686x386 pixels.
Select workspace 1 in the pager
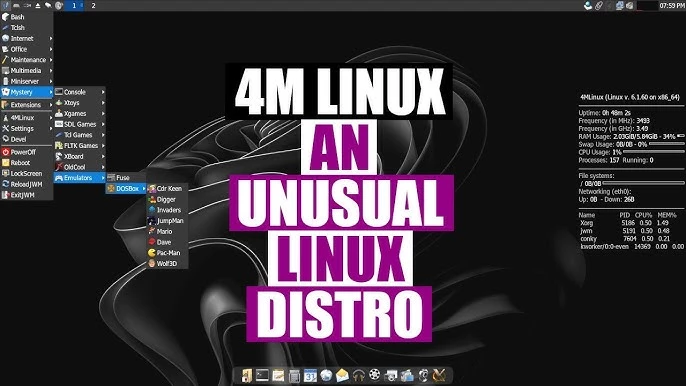click(74, 5)
